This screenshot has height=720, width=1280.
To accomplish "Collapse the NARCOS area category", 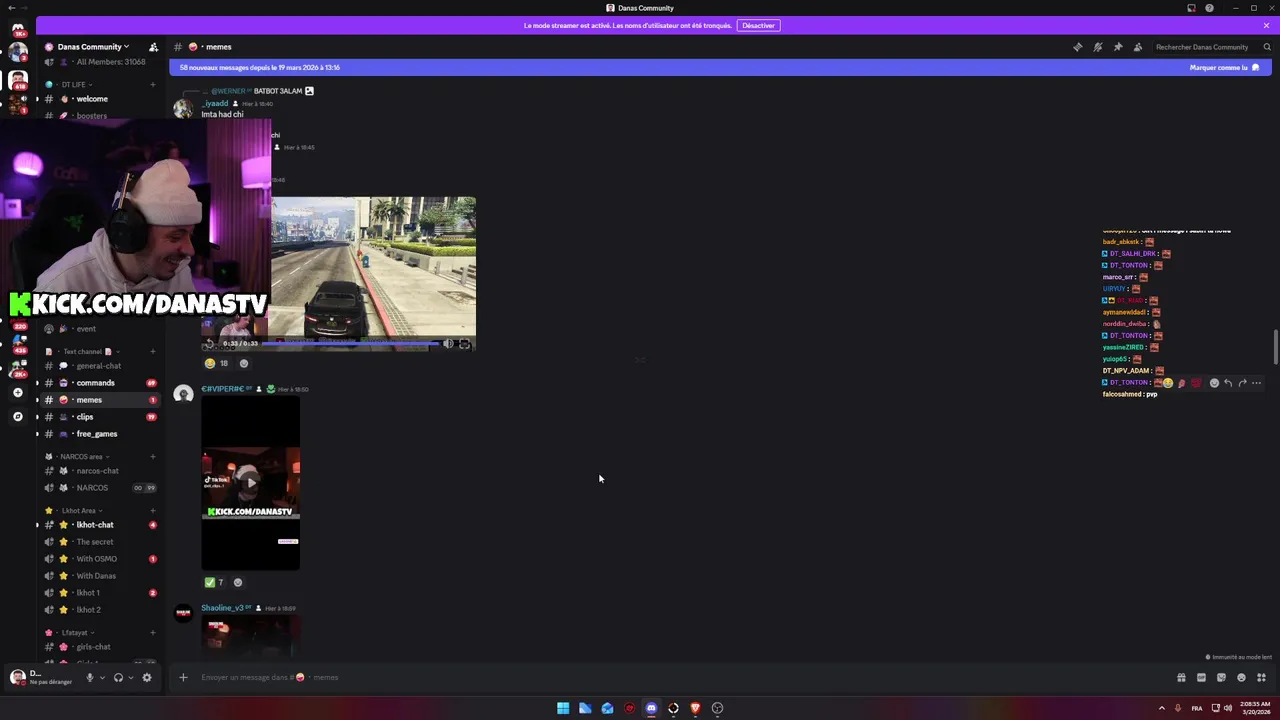I will click(x=78, y=456).
